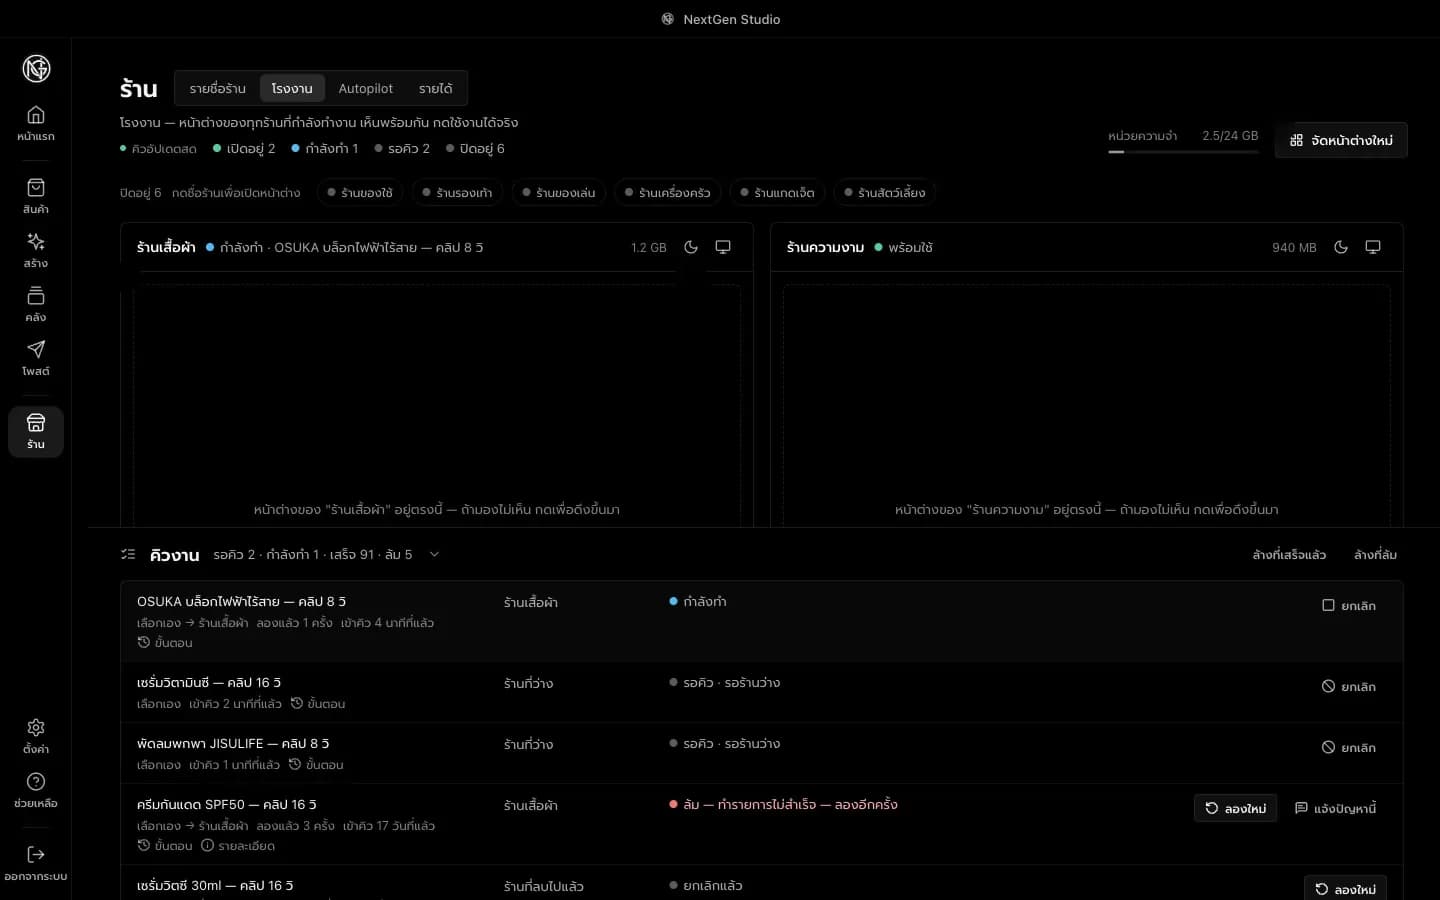Click จัดหน้าต่างใหม่ rearrange windows button

point(1341,140)
